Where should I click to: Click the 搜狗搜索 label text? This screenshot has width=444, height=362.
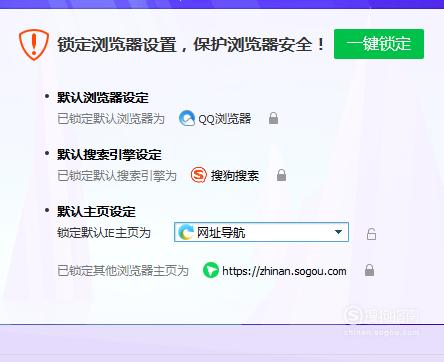(235, 175)
